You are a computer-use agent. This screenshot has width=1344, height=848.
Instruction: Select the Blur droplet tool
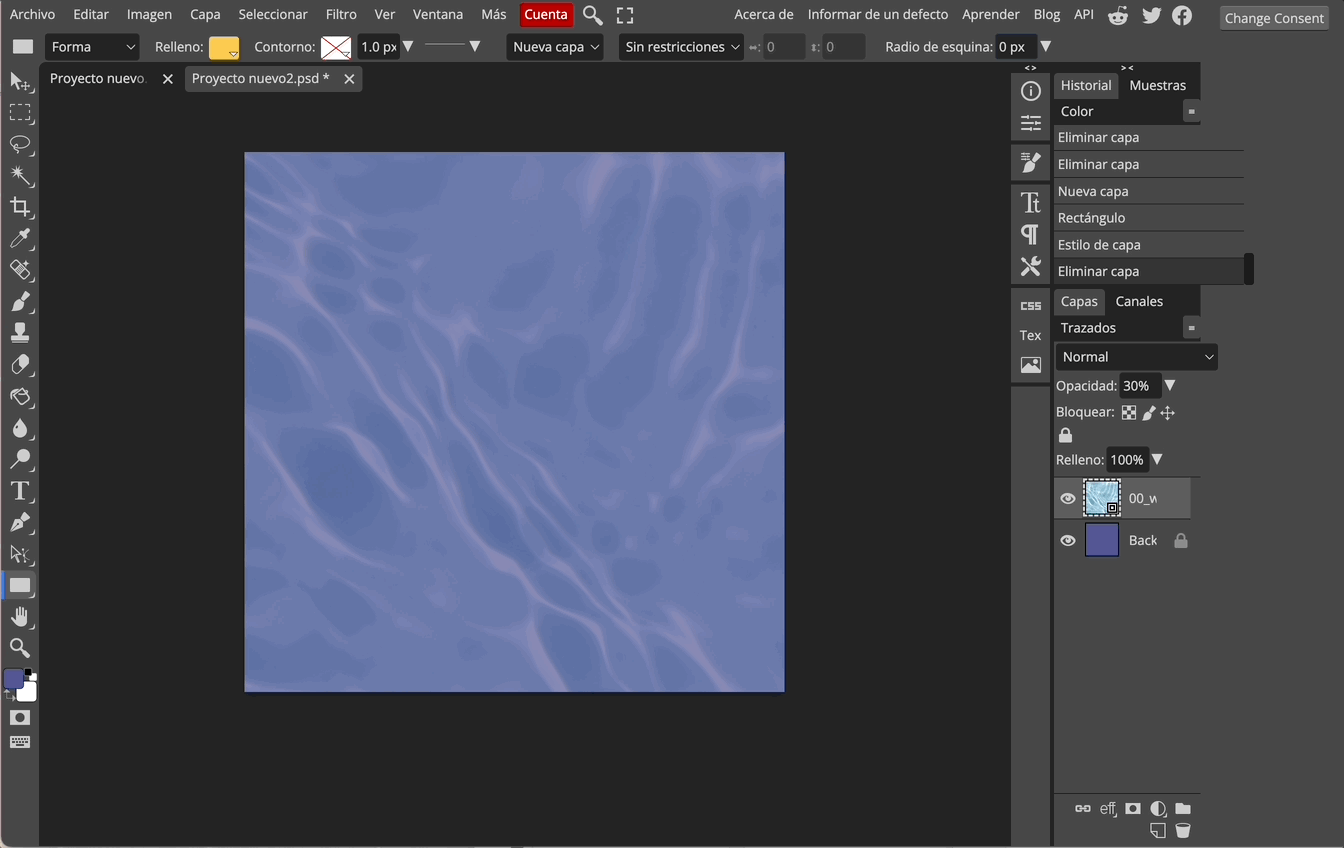(20, 427)
